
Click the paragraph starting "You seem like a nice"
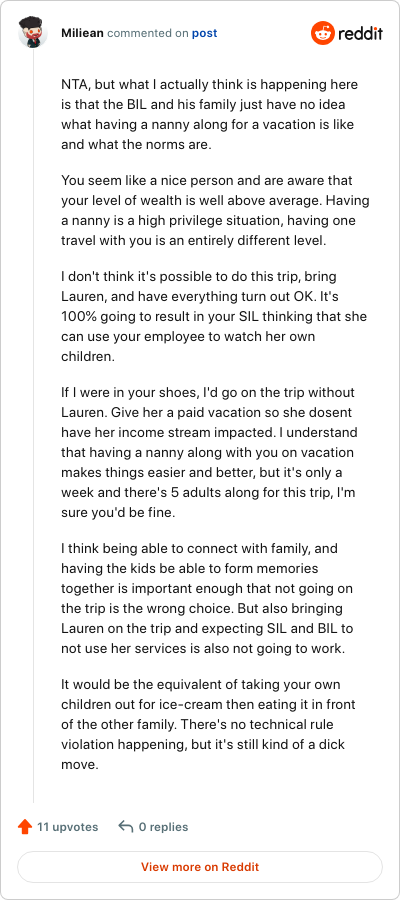[x=215, y=211]
